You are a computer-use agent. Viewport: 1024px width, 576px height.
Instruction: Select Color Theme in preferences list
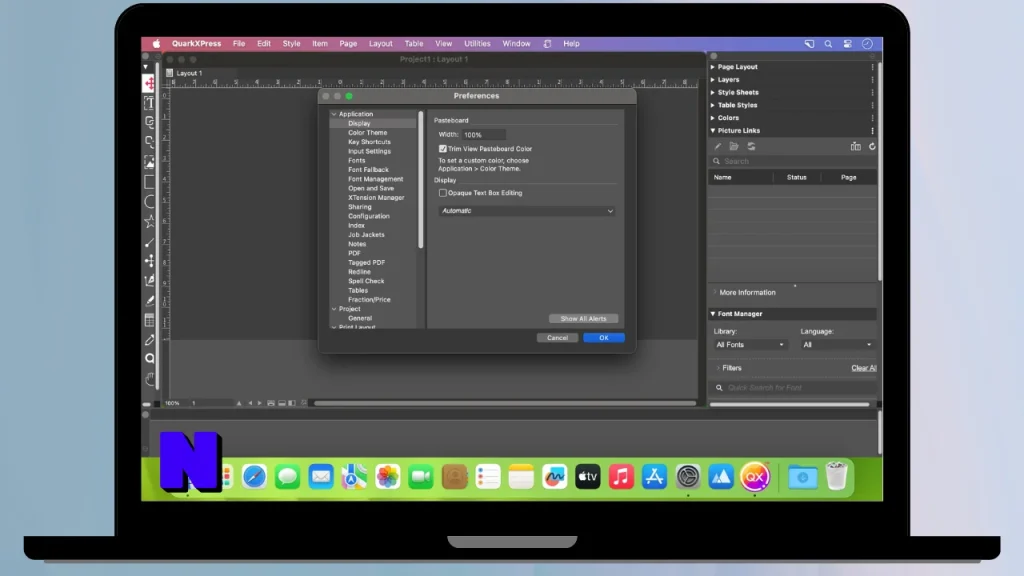368,133
